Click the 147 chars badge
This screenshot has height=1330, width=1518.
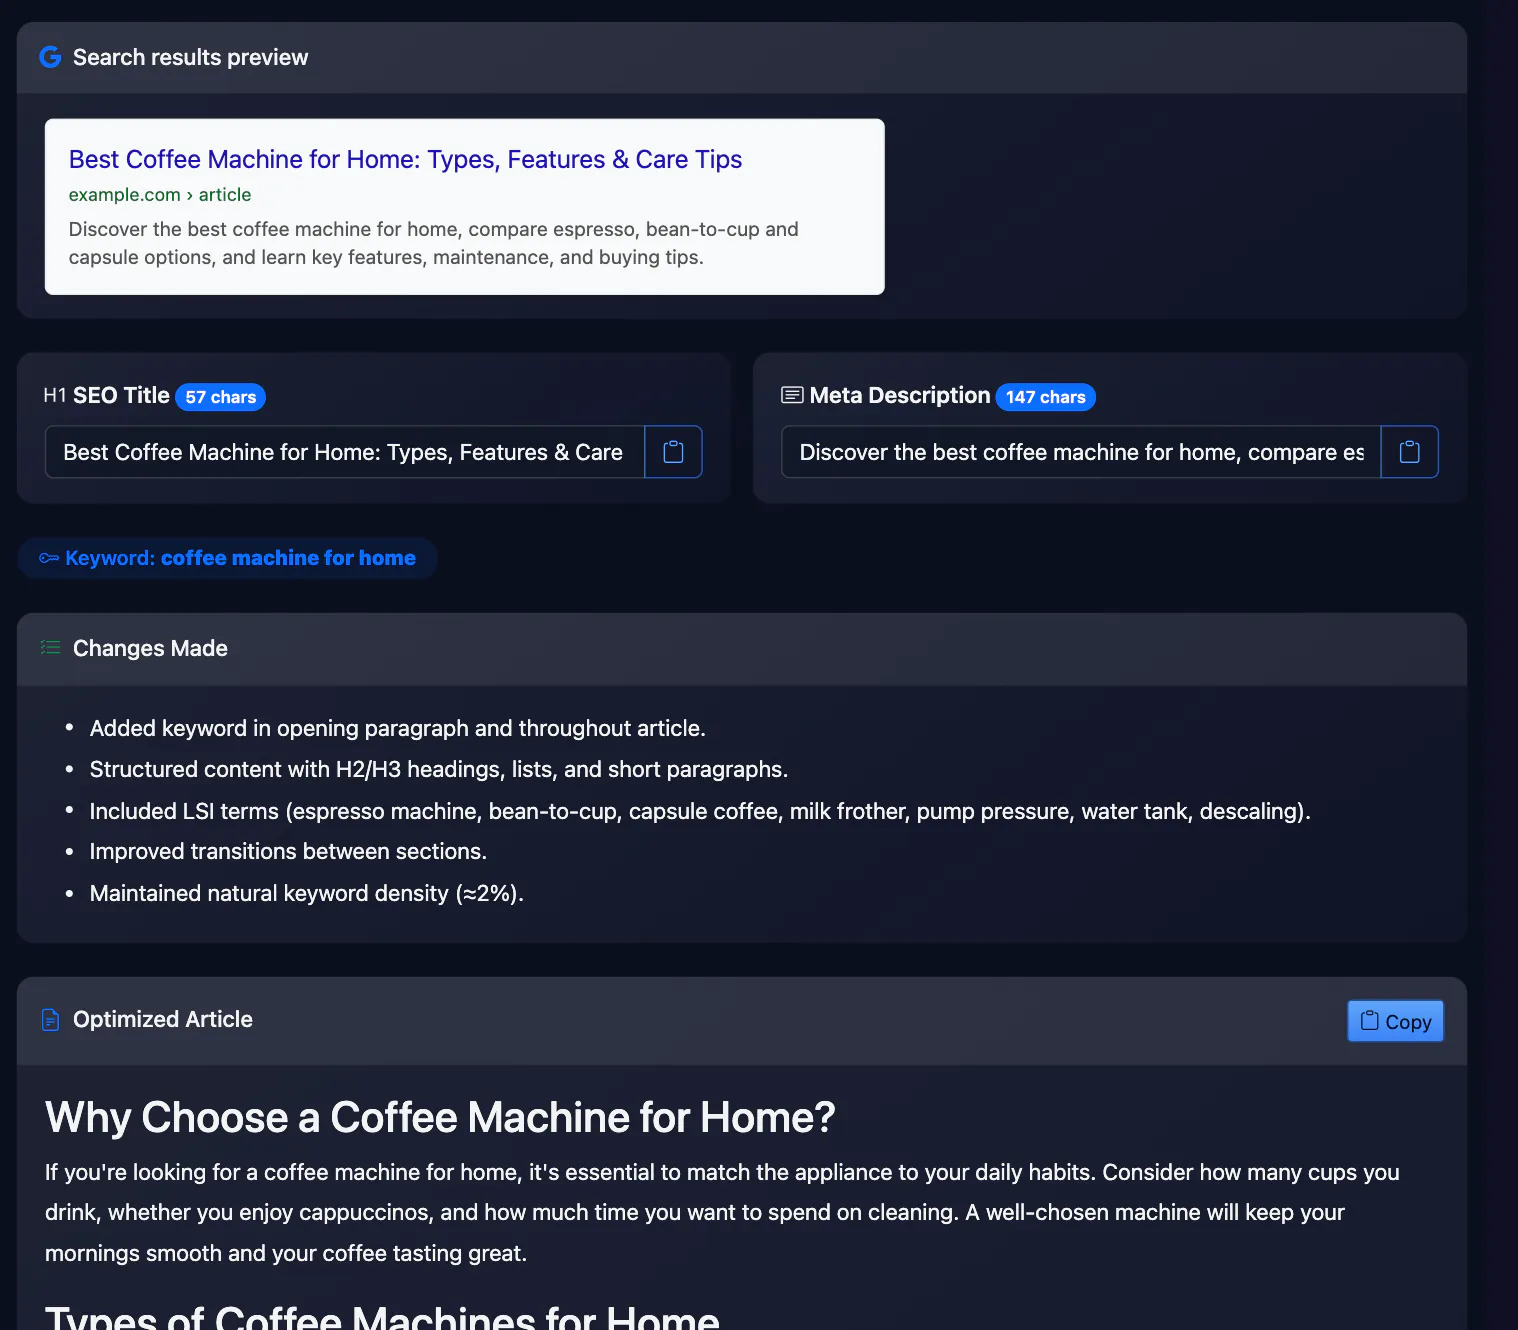tap(1045, 397)
